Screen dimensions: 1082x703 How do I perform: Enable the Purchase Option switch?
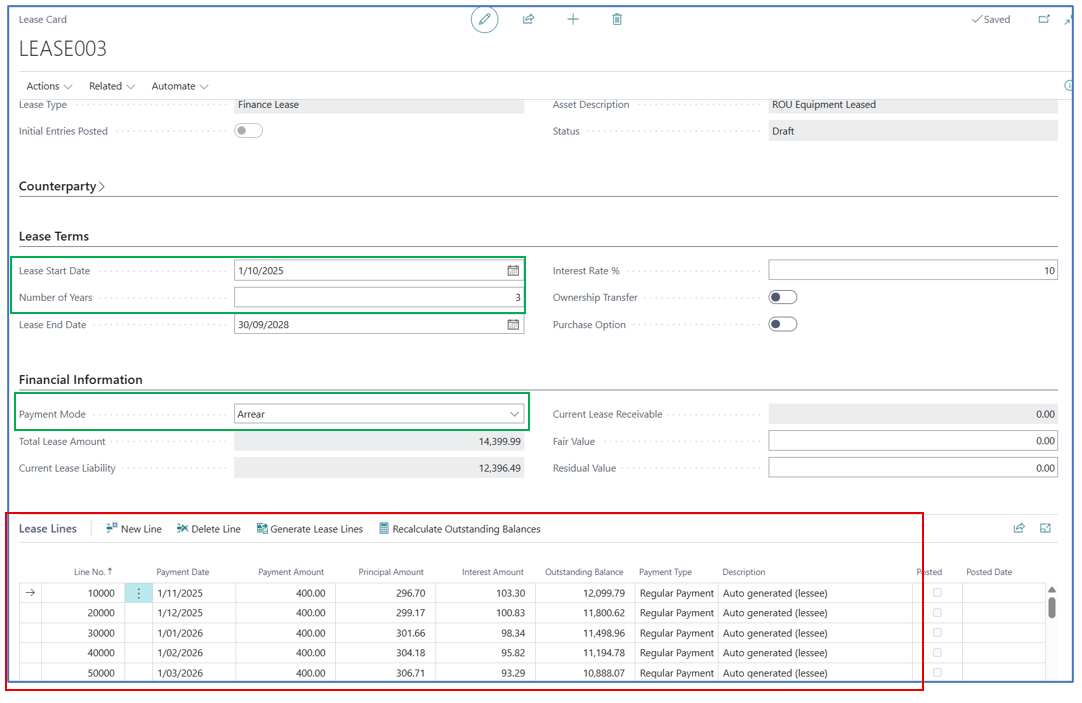[x=782, y=324]
